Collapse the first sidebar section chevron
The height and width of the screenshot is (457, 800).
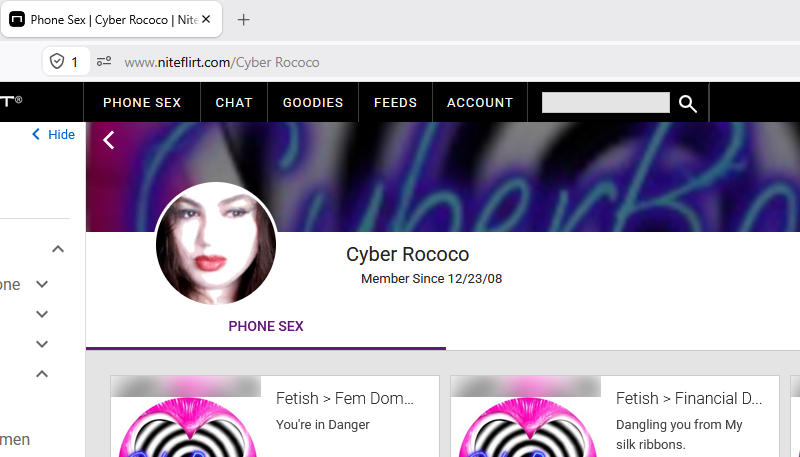tap(58, 249)
